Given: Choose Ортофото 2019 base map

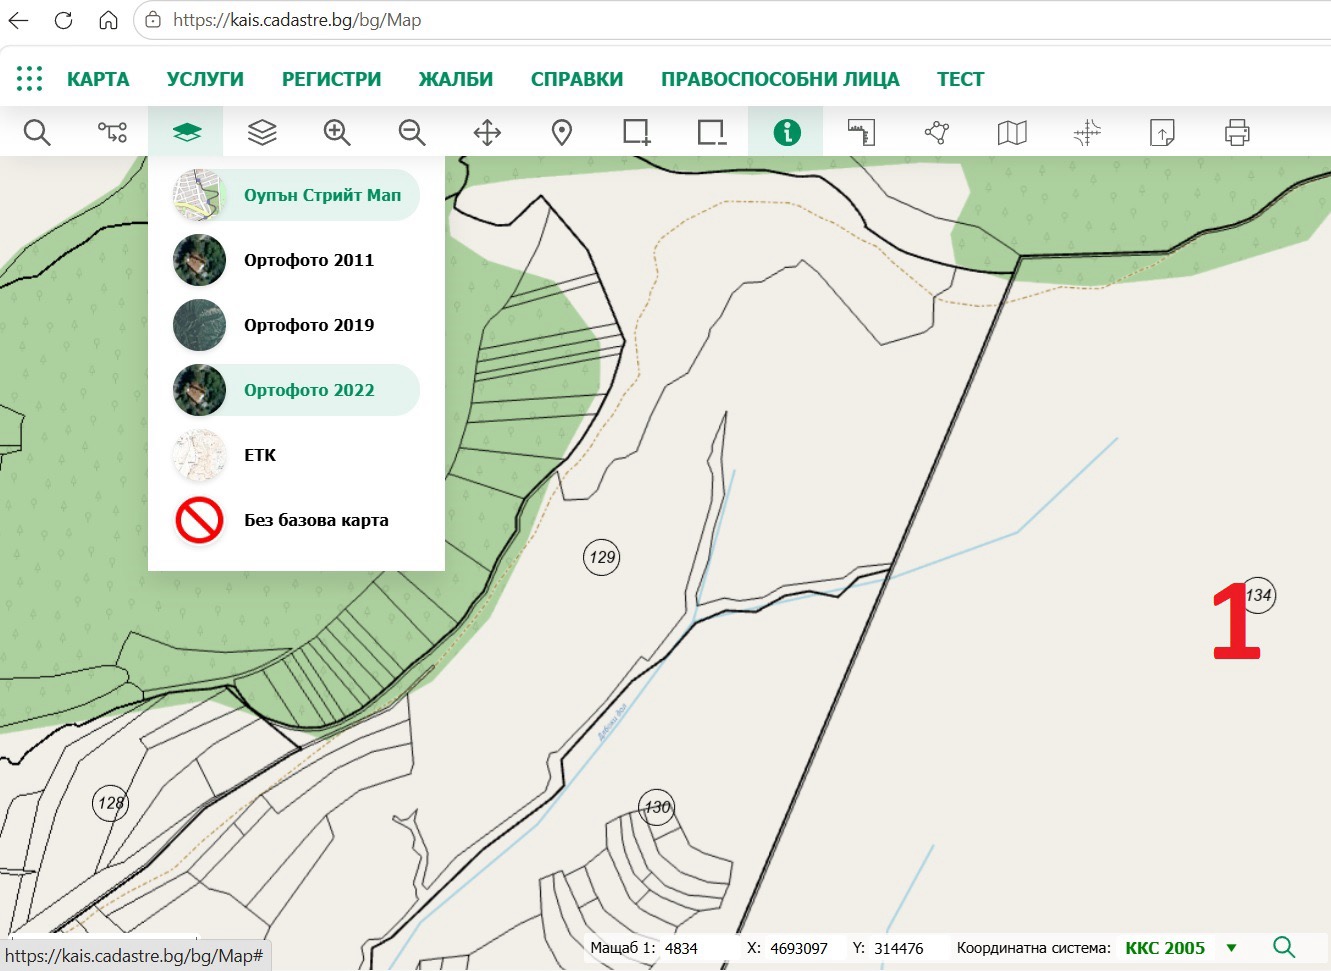Looking at the screenshot, I should [x=296, y=325].
